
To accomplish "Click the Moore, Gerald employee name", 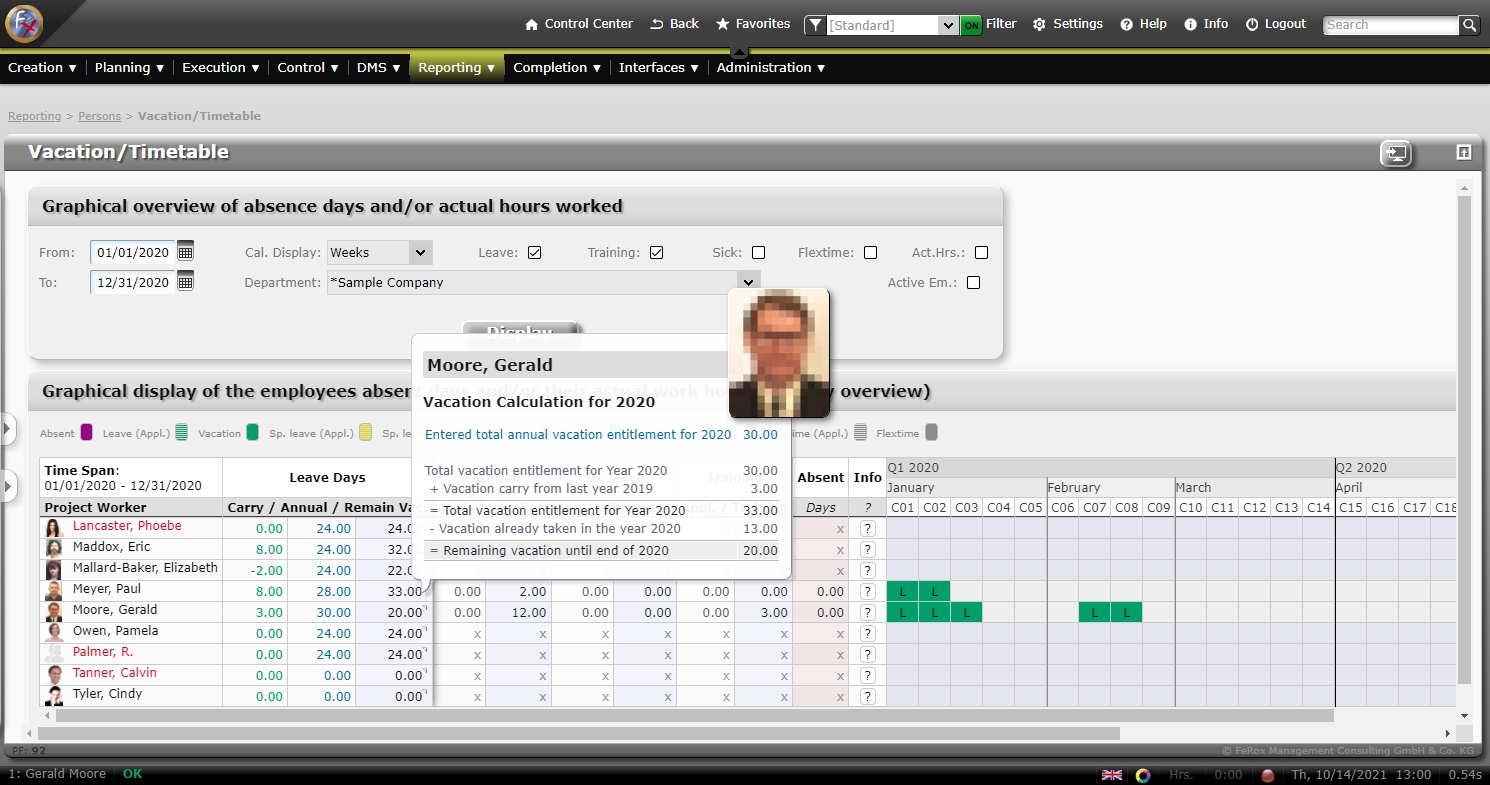I will click(115, 610).
